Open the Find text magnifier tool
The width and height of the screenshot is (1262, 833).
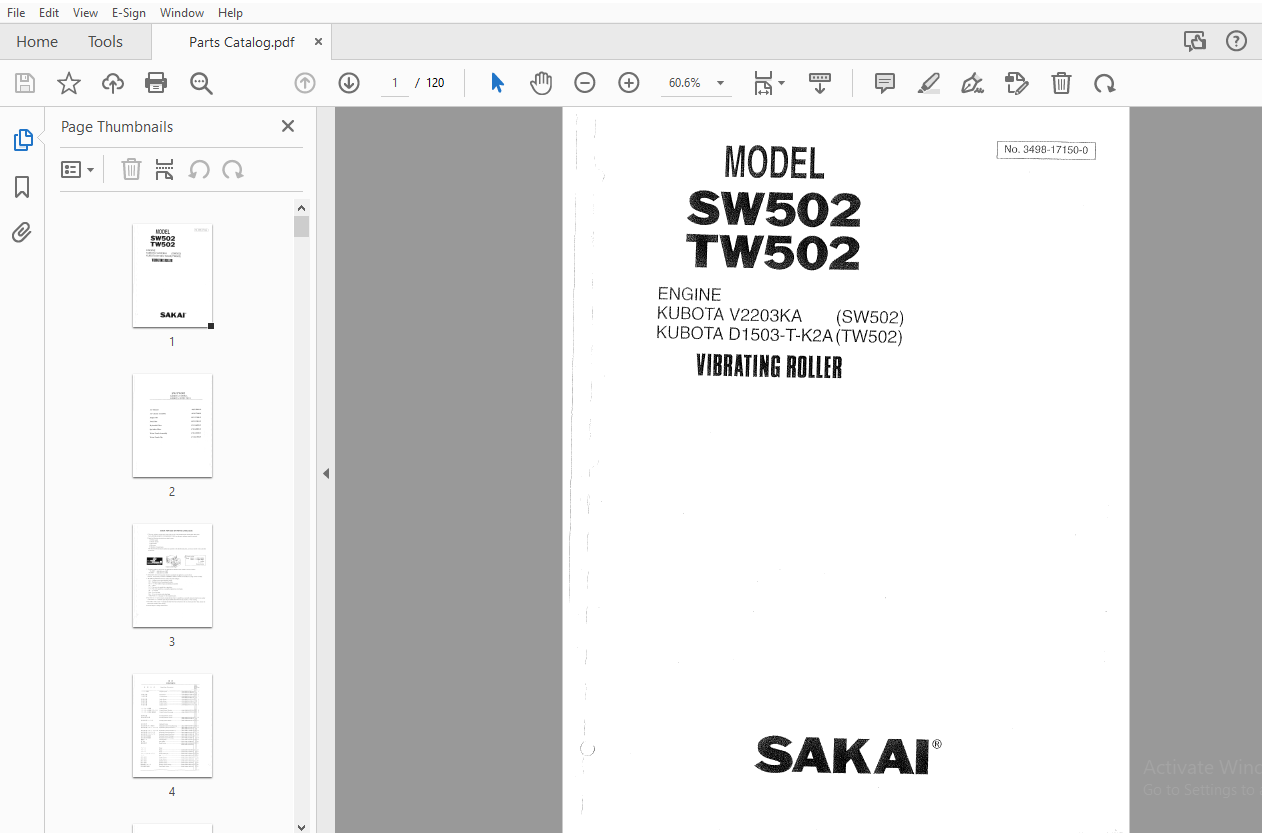[x=201, y=83]
